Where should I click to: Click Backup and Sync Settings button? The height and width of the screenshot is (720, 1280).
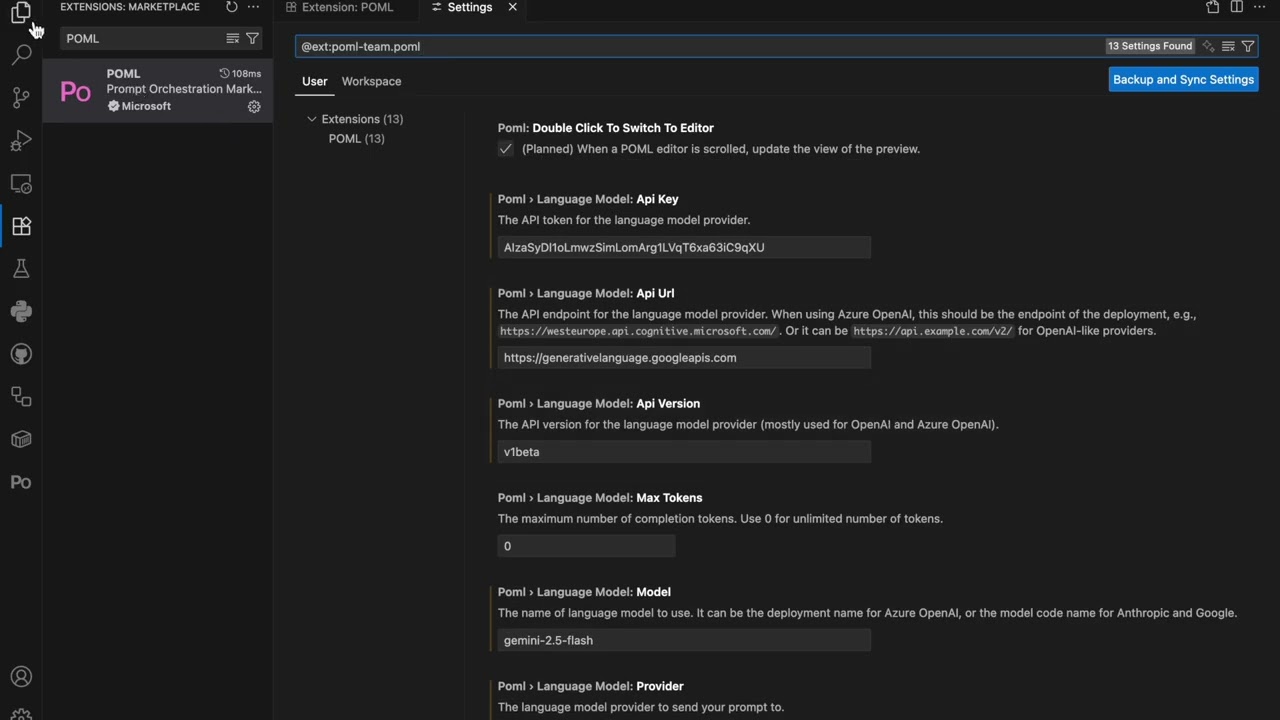pos(1183,79)
